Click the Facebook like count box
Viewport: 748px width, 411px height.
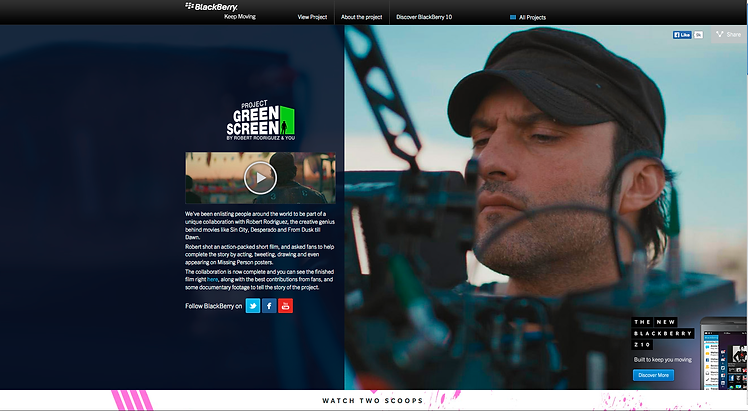[698, 35]
